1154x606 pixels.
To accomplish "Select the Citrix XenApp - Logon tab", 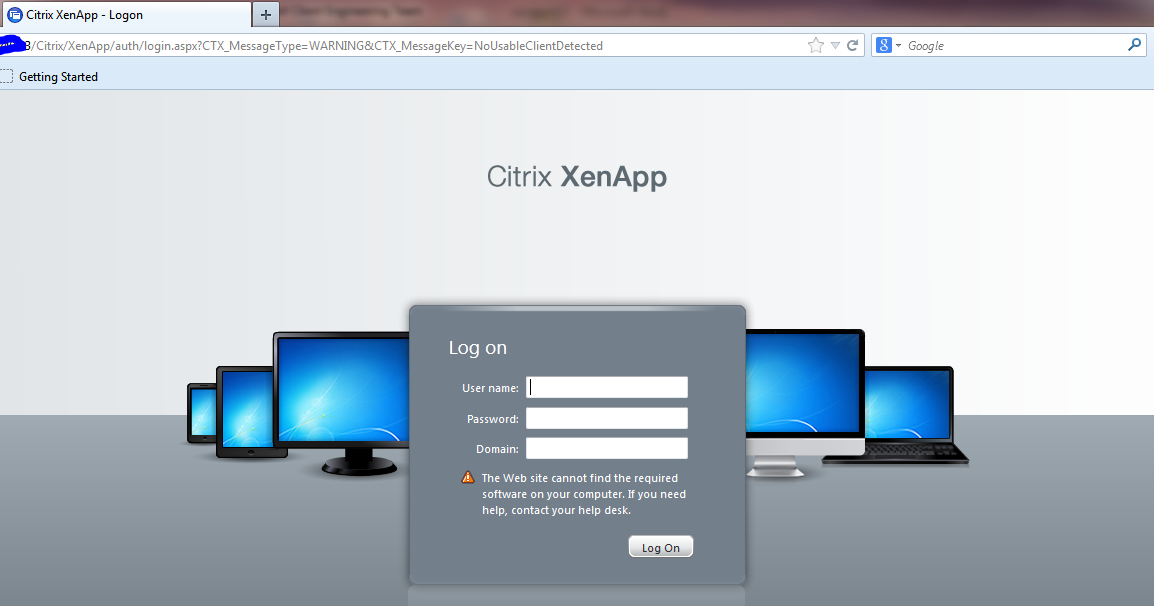I will pos(125,15).
